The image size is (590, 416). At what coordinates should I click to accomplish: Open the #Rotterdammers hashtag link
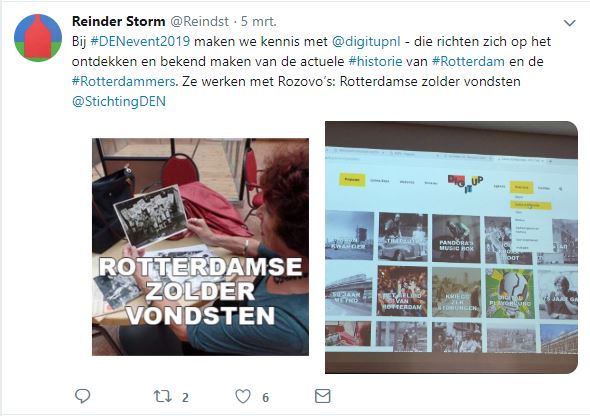click(123, 81)
